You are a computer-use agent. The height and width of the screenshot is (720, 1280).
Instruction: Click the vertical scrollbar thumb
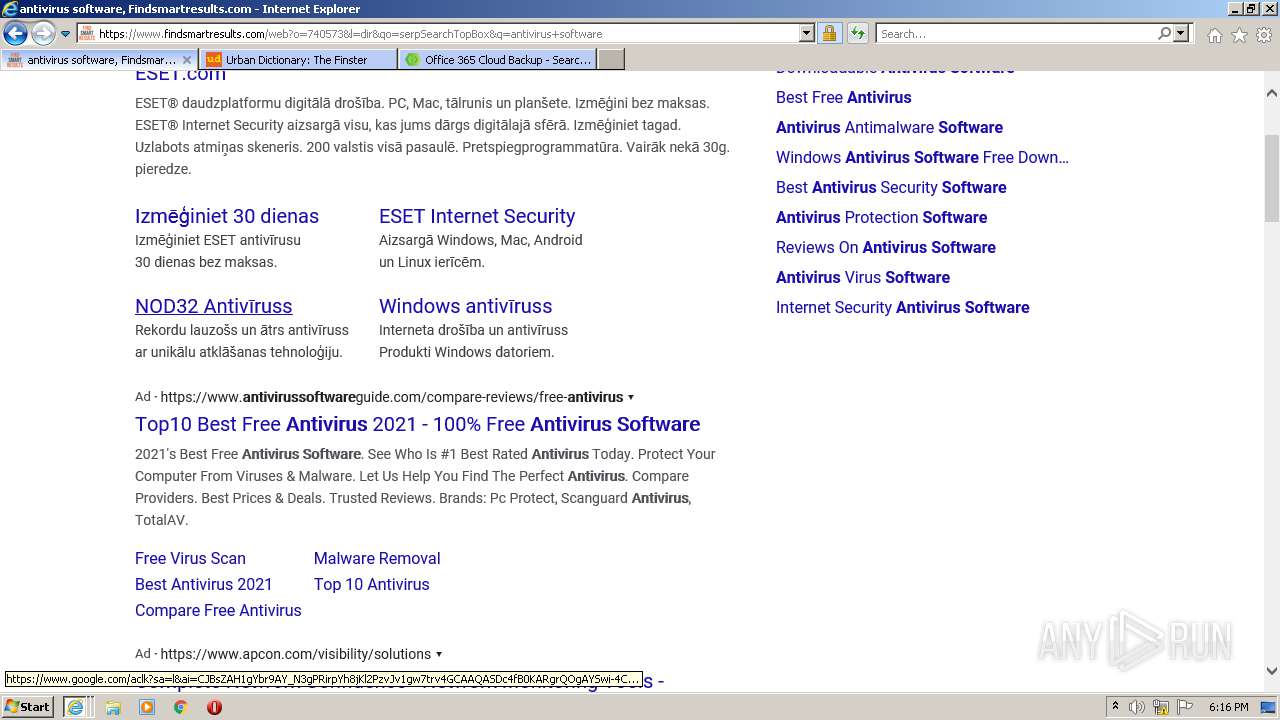1272,177
